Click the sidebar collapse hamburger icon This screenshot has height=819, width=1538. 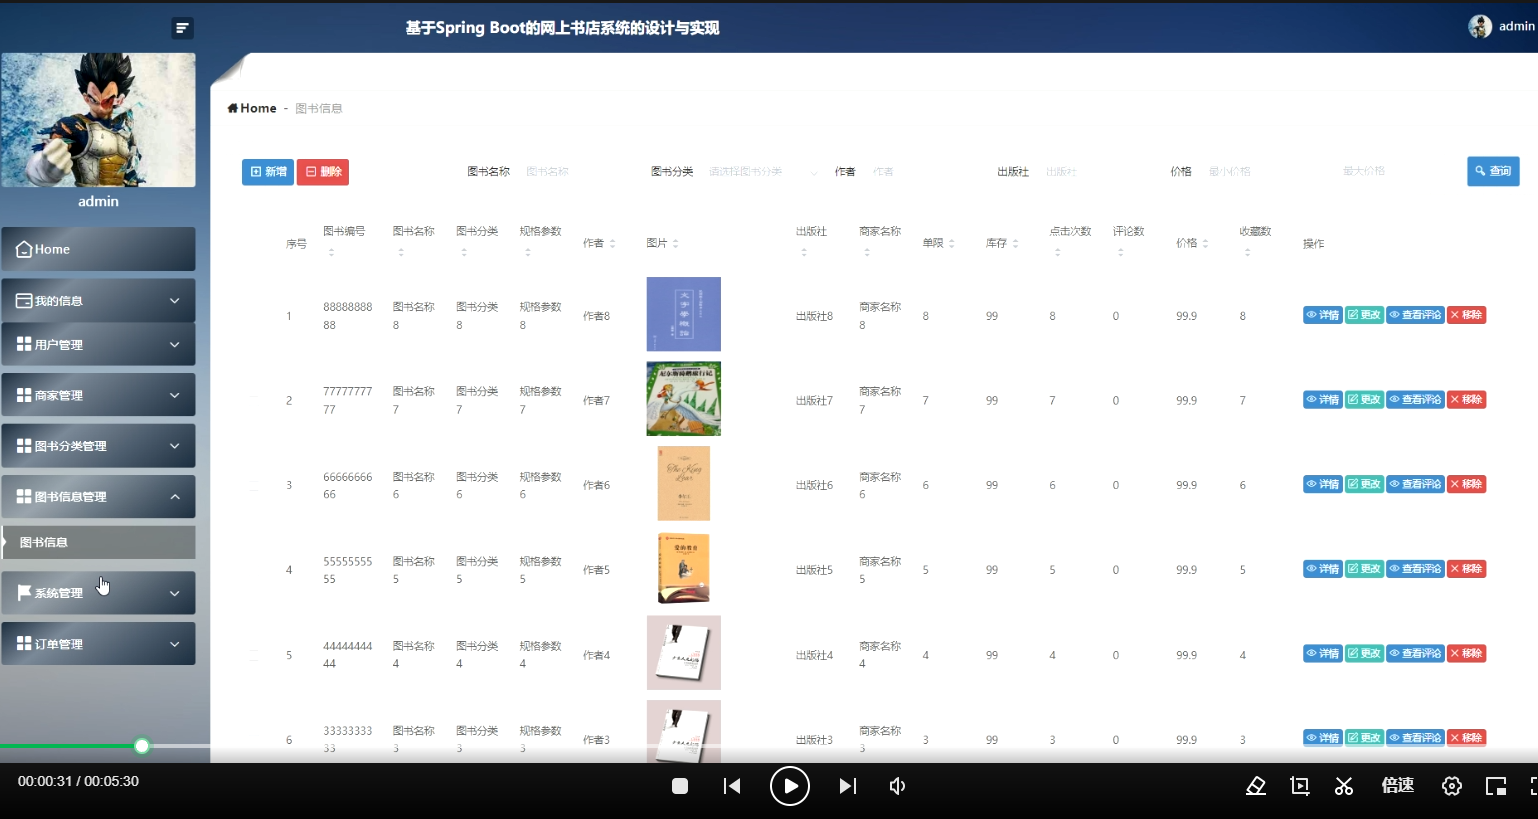181,27
